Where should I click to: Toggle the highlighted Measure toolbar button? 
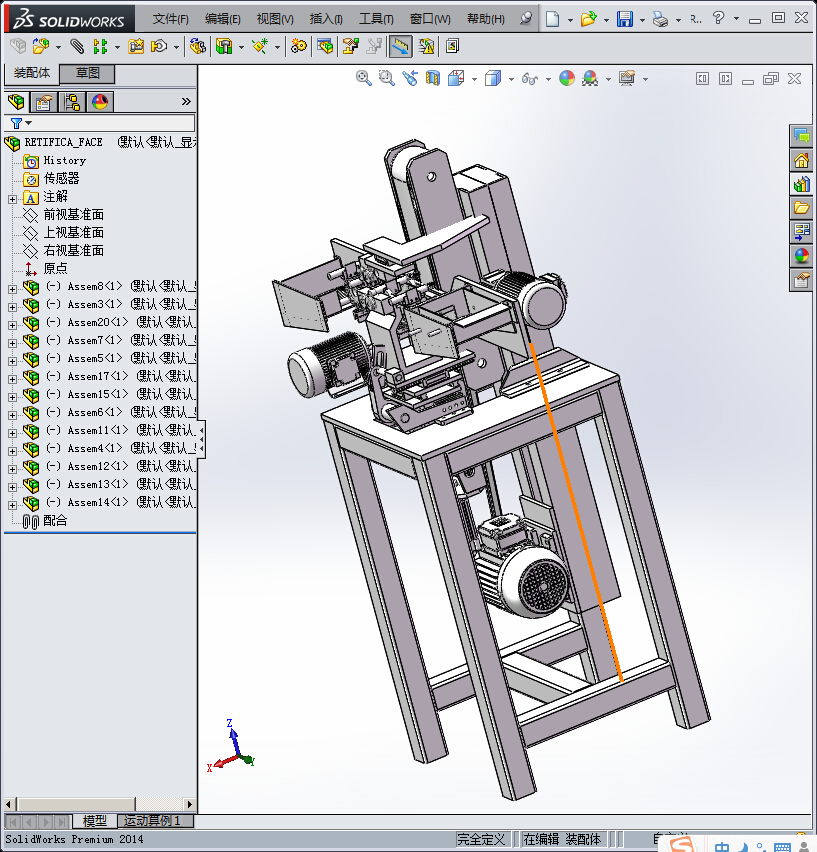click(400, 47)
